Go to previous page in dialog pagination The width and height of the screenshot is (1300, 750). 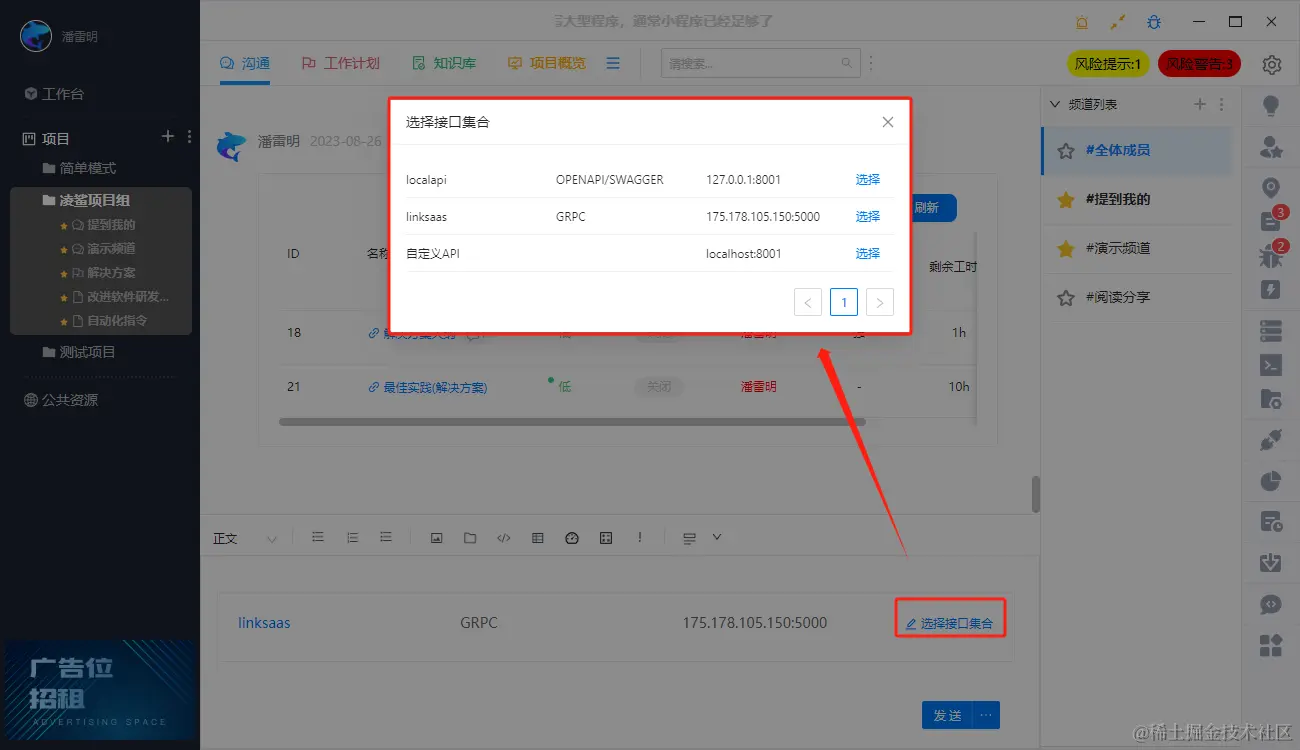[808, 302]
